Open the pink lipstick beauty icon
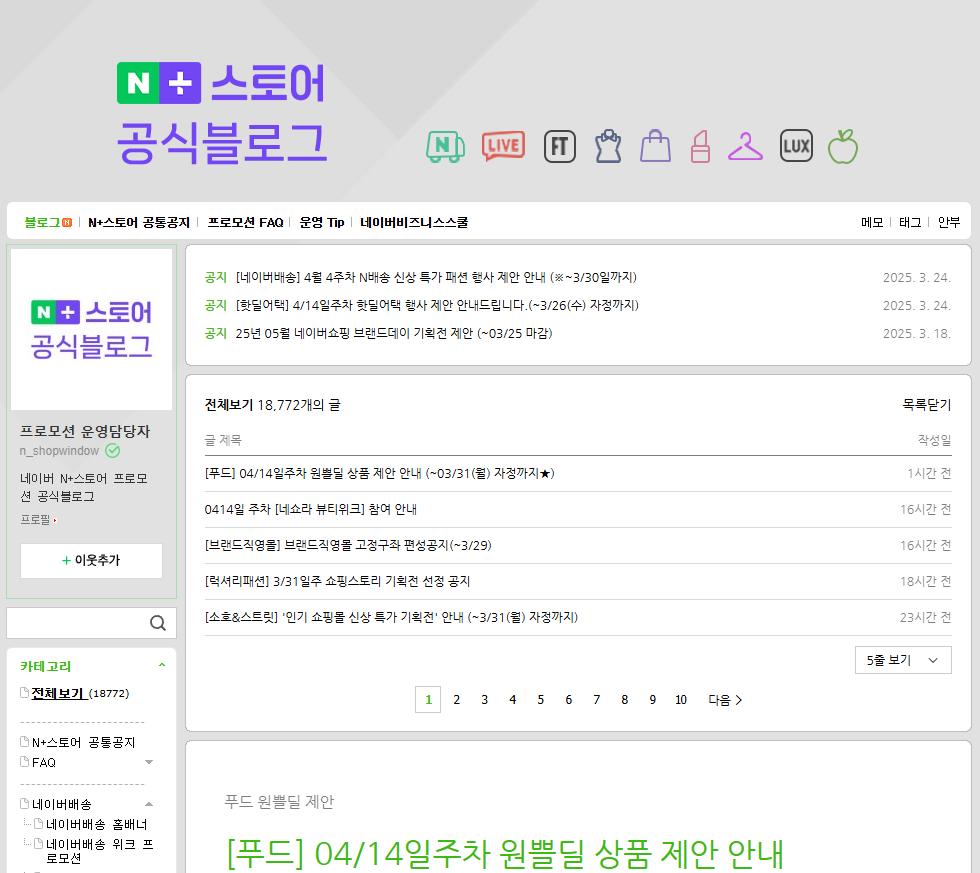This screenshot has height=873, width=980. tap(701, 146)
